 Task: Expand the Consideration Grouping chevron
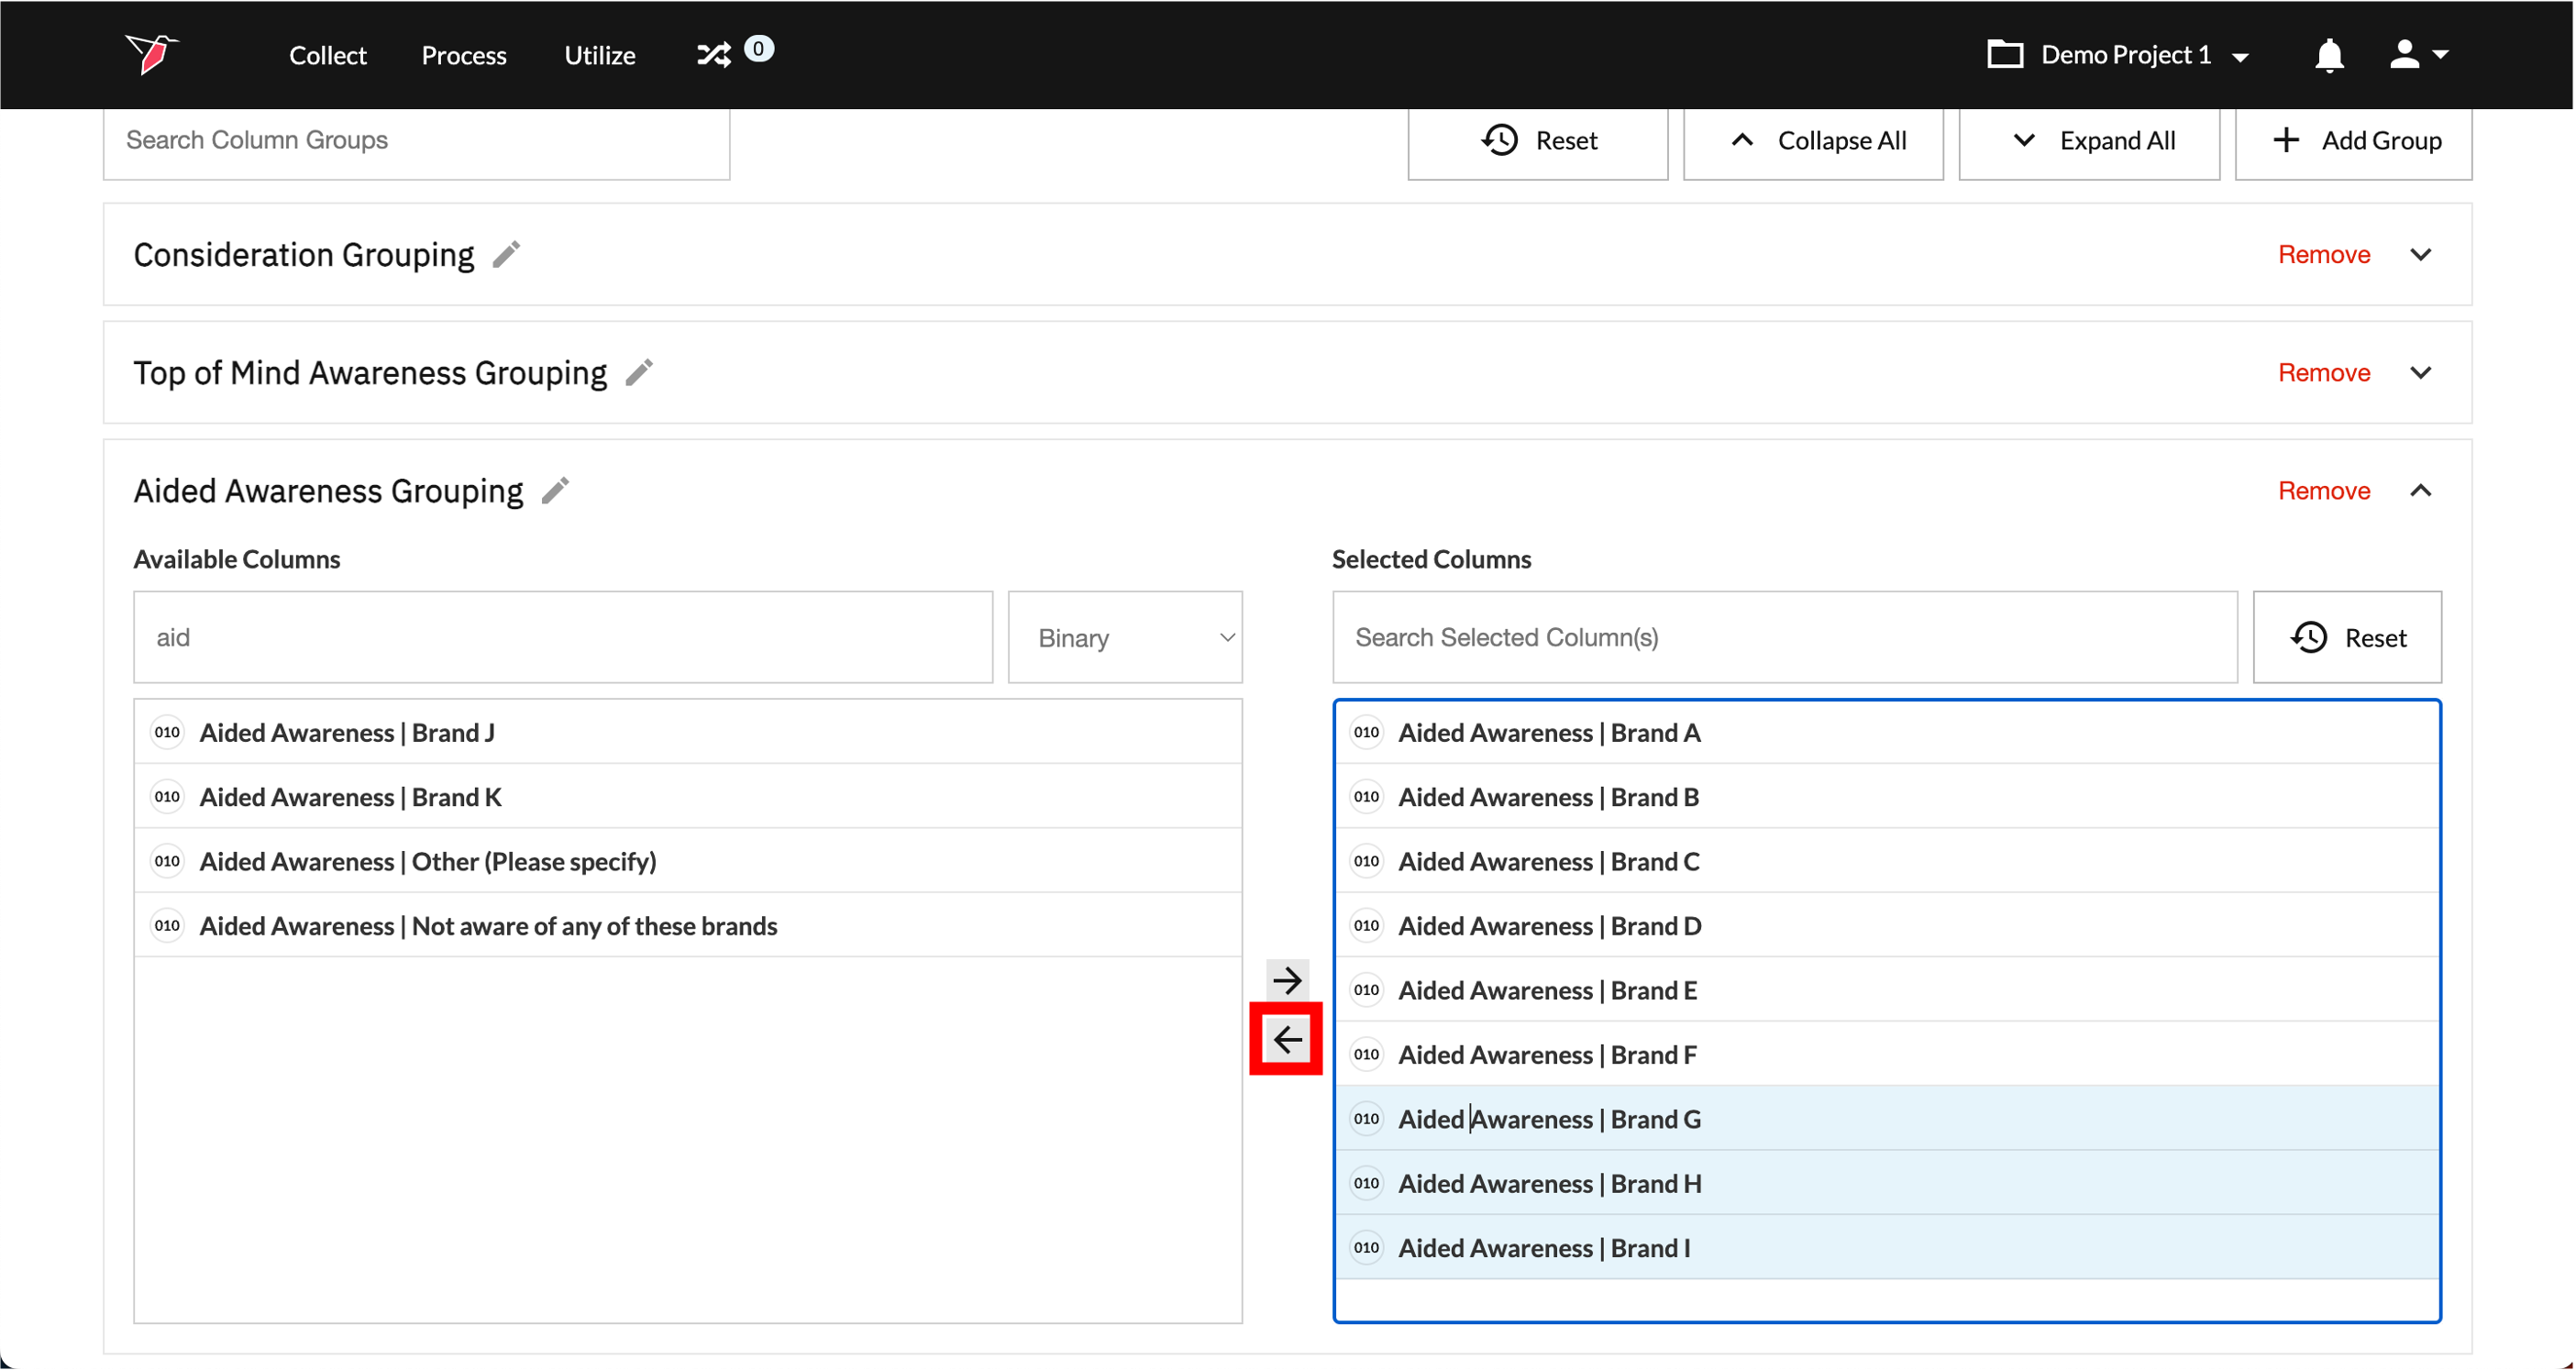2420,255
